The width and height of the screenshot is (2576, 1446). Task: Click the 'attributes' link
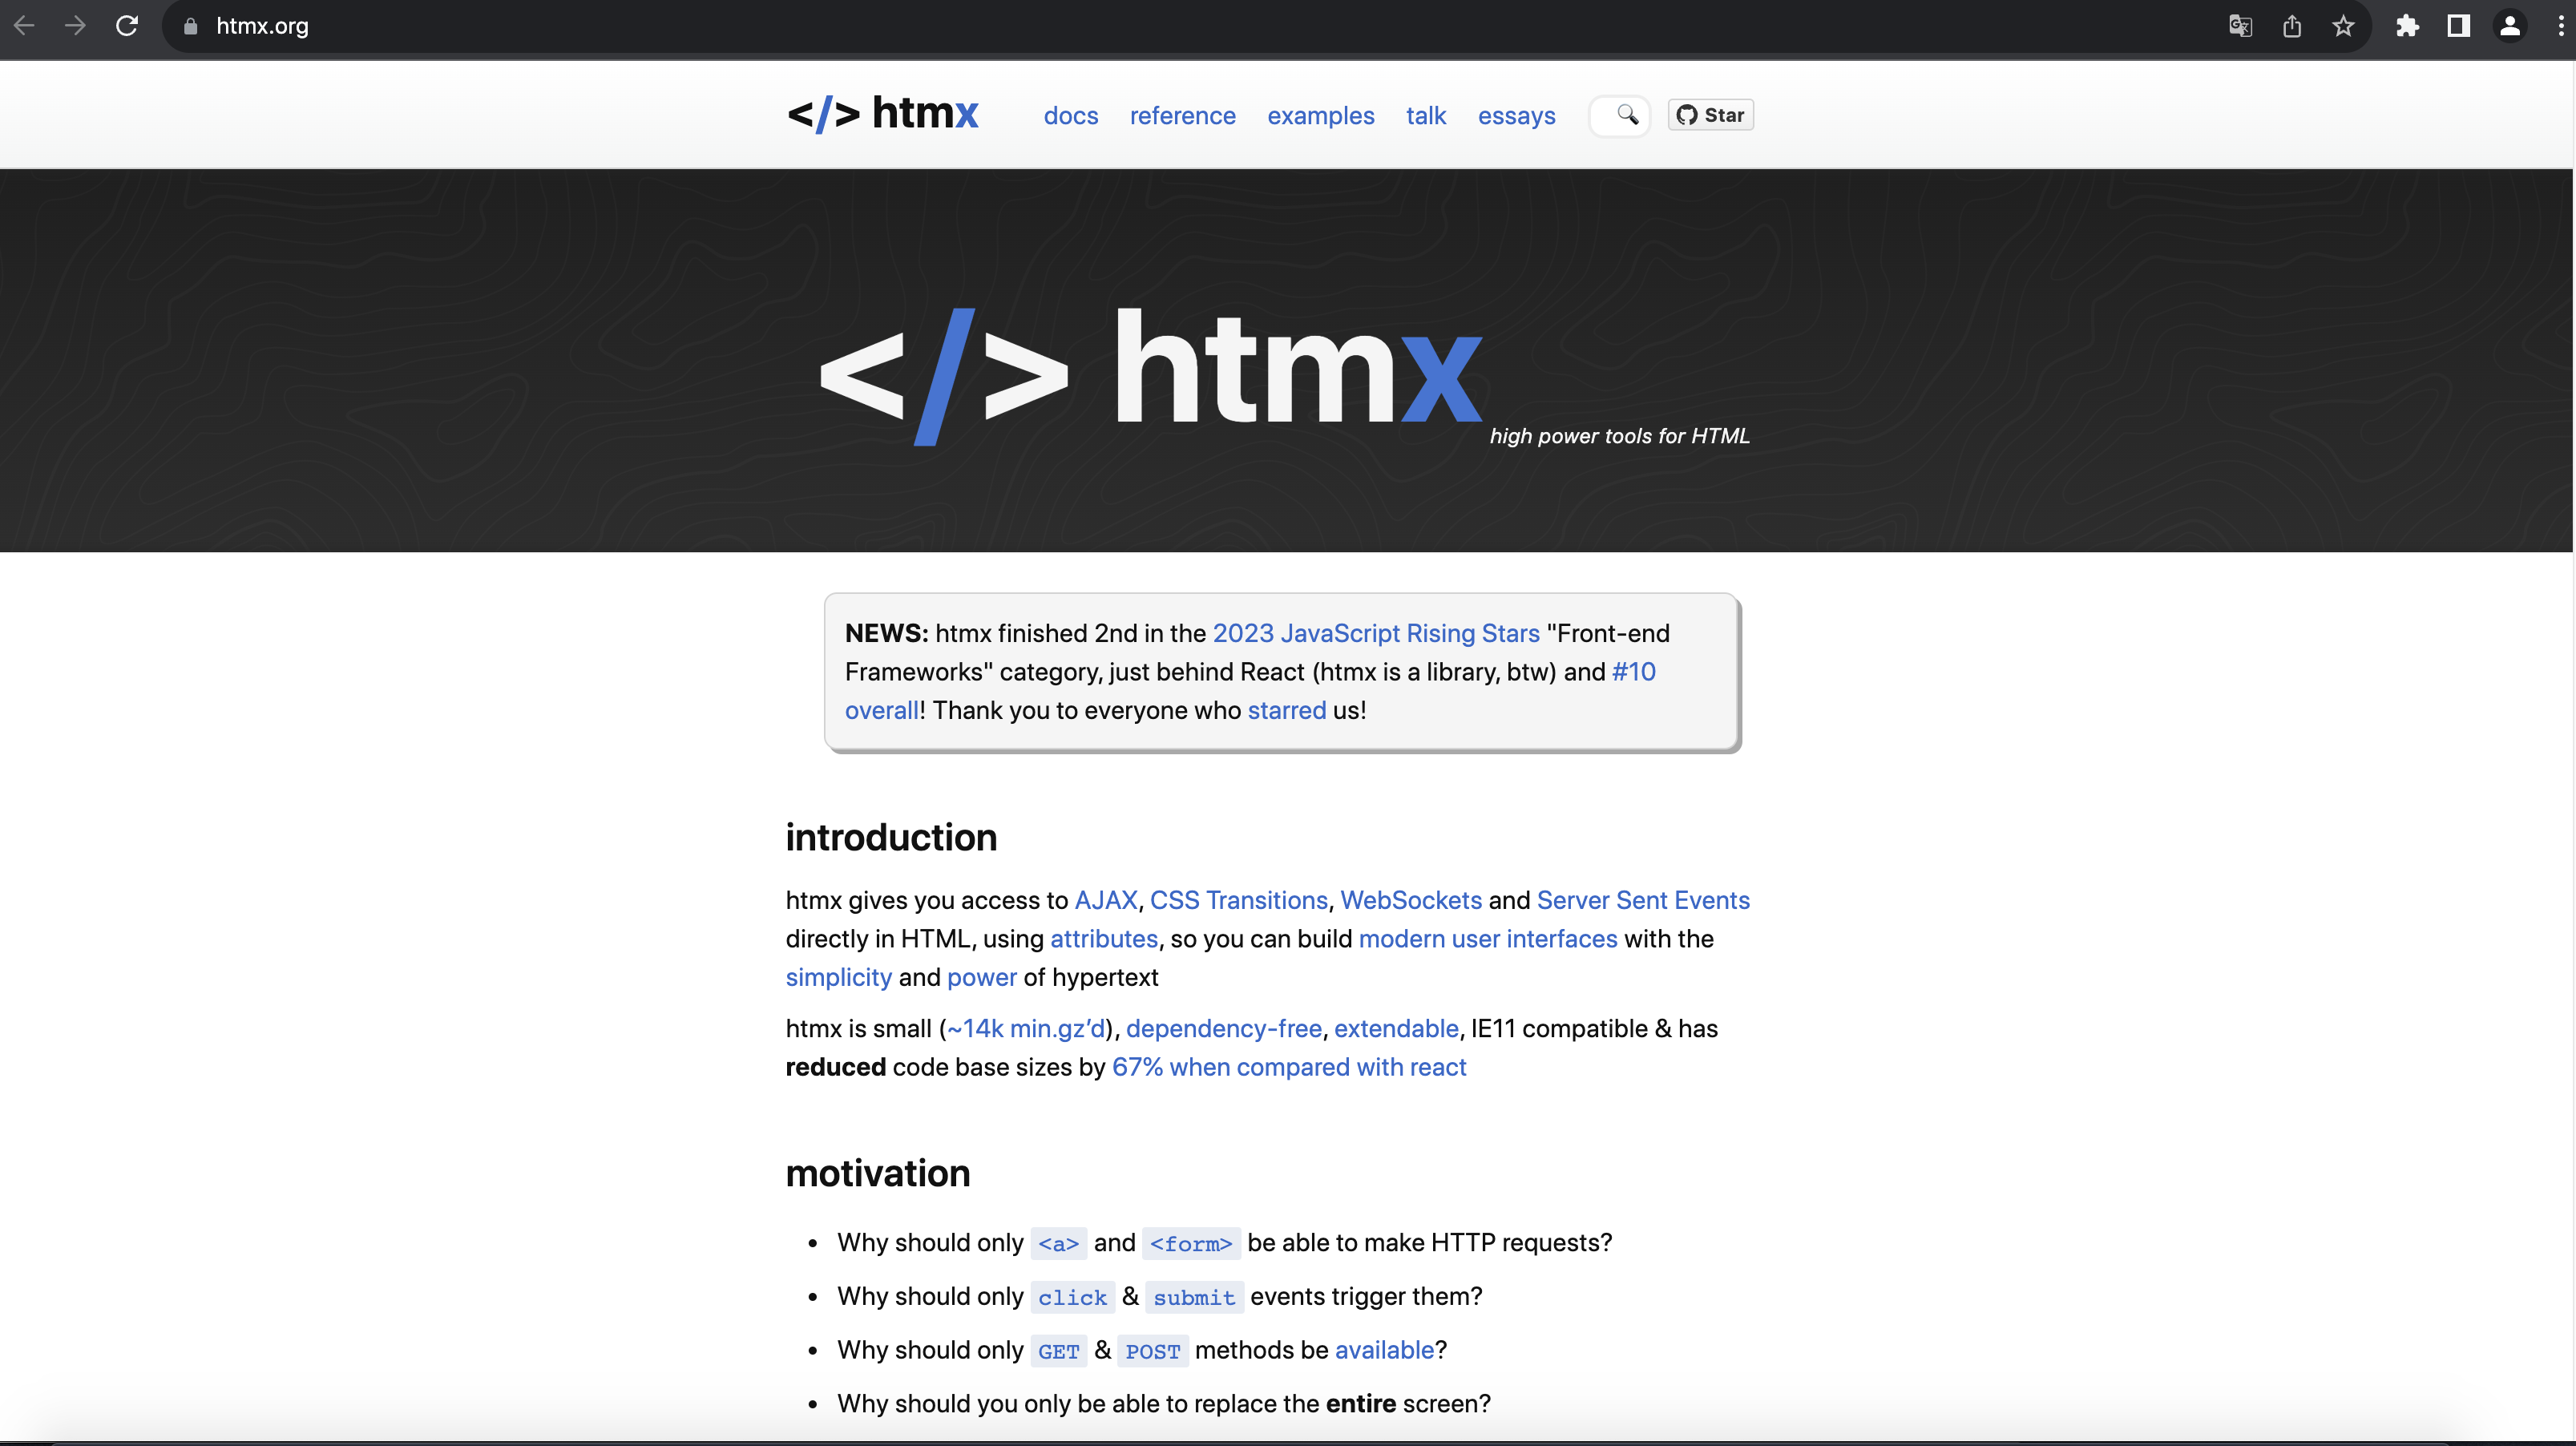tap(1103, 939)
